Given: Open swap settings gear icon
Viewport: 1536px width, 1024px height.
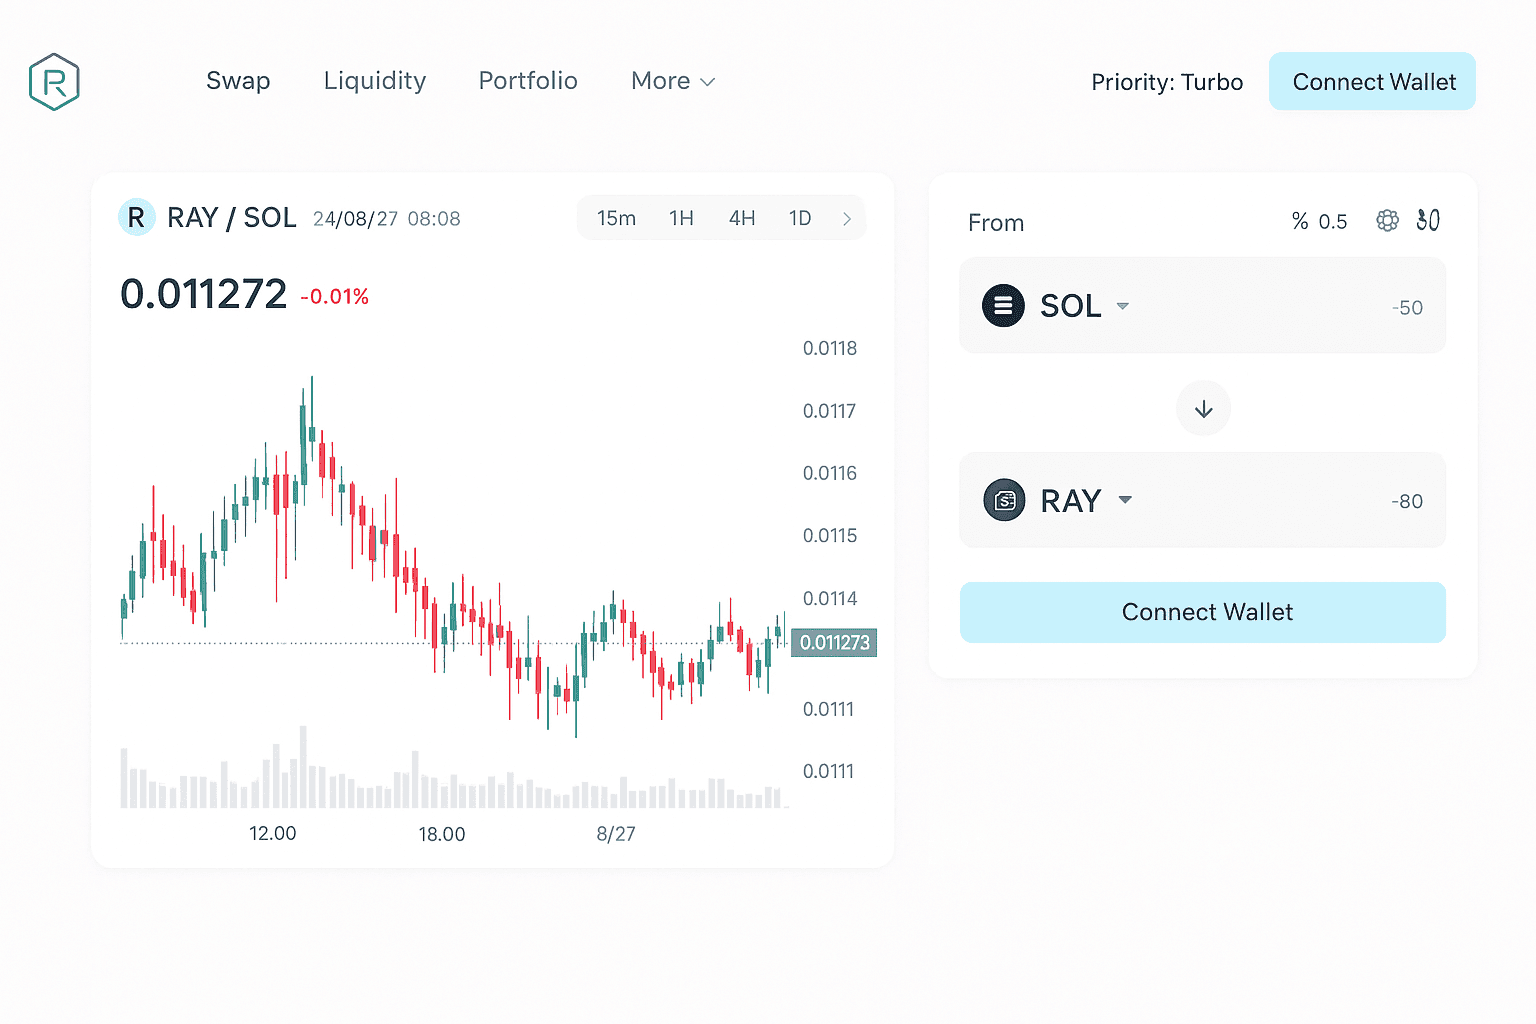Looking at the screenshot, I should pyautogui.click(x=1387, y=221).
